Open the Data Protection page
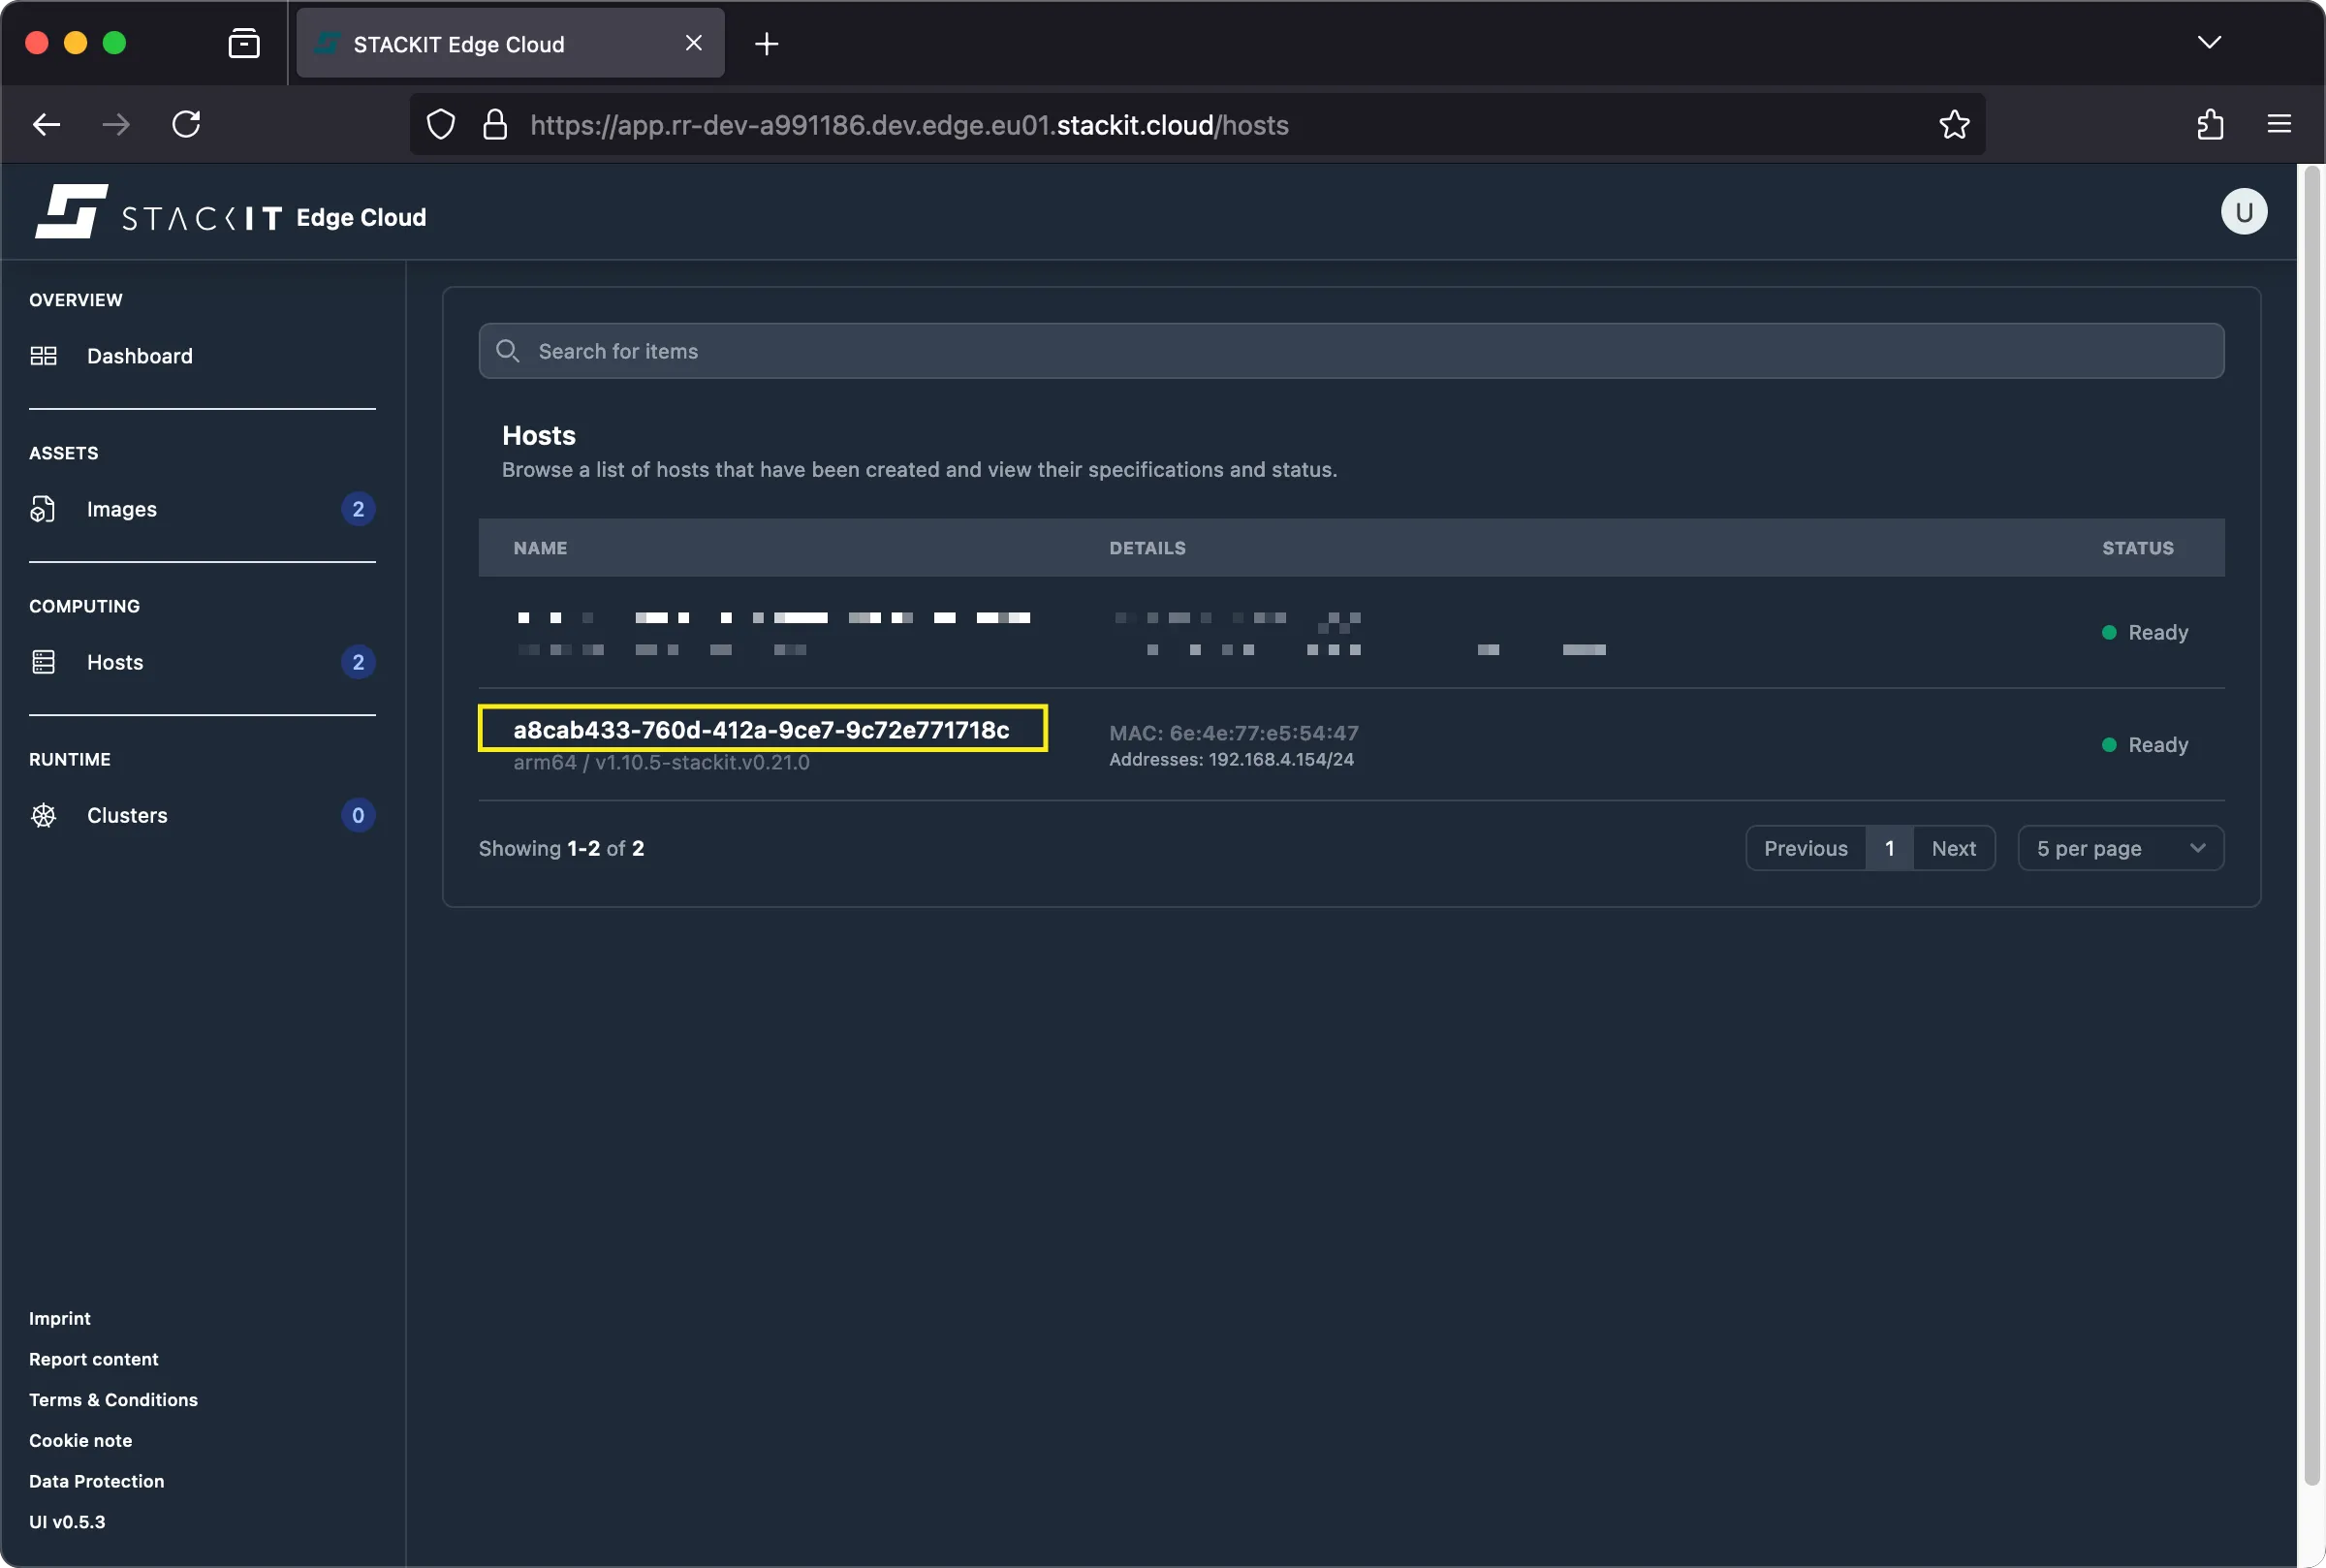This screenshot has height=1568, width=2326. 96,1480
